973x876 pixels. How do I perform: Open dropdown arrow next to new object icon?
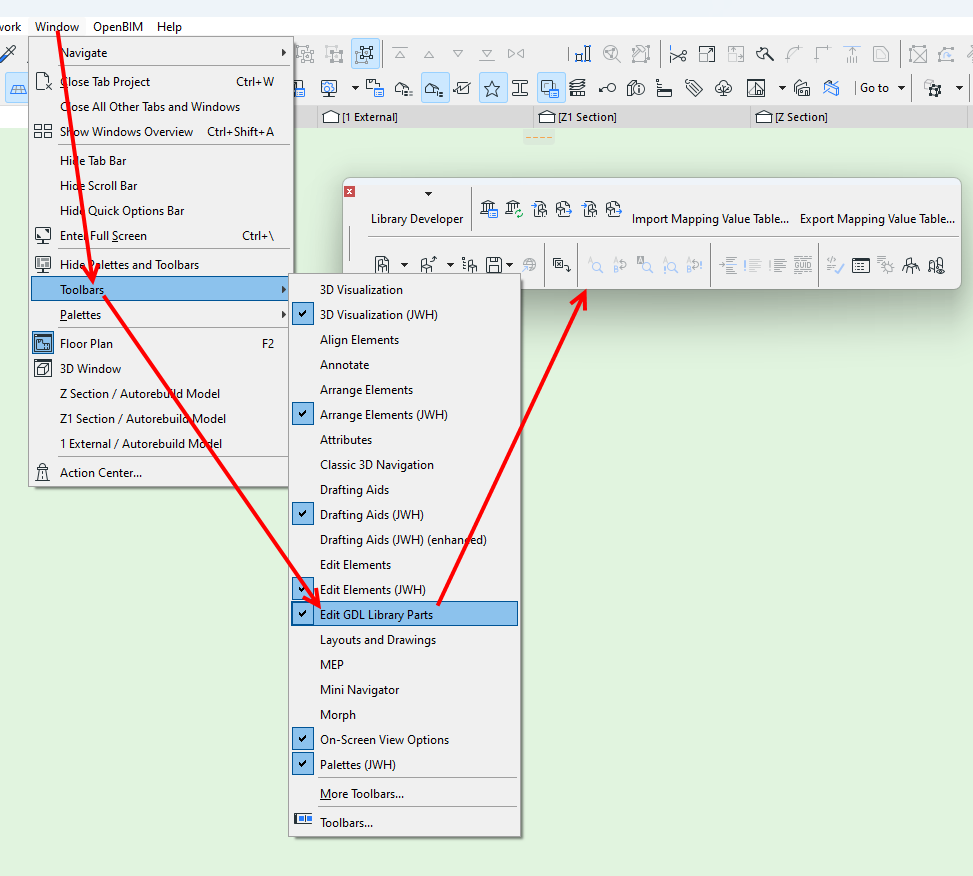click(x=404, y=266)
